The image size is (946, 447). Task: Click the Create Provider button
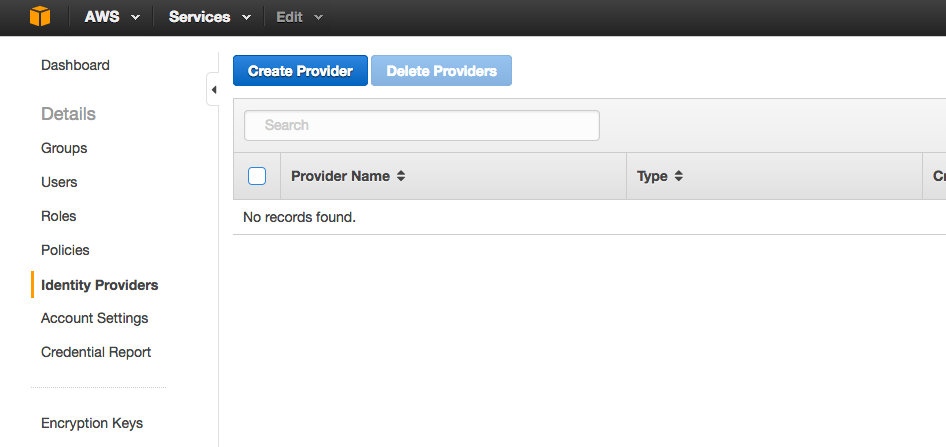[300, 71]
